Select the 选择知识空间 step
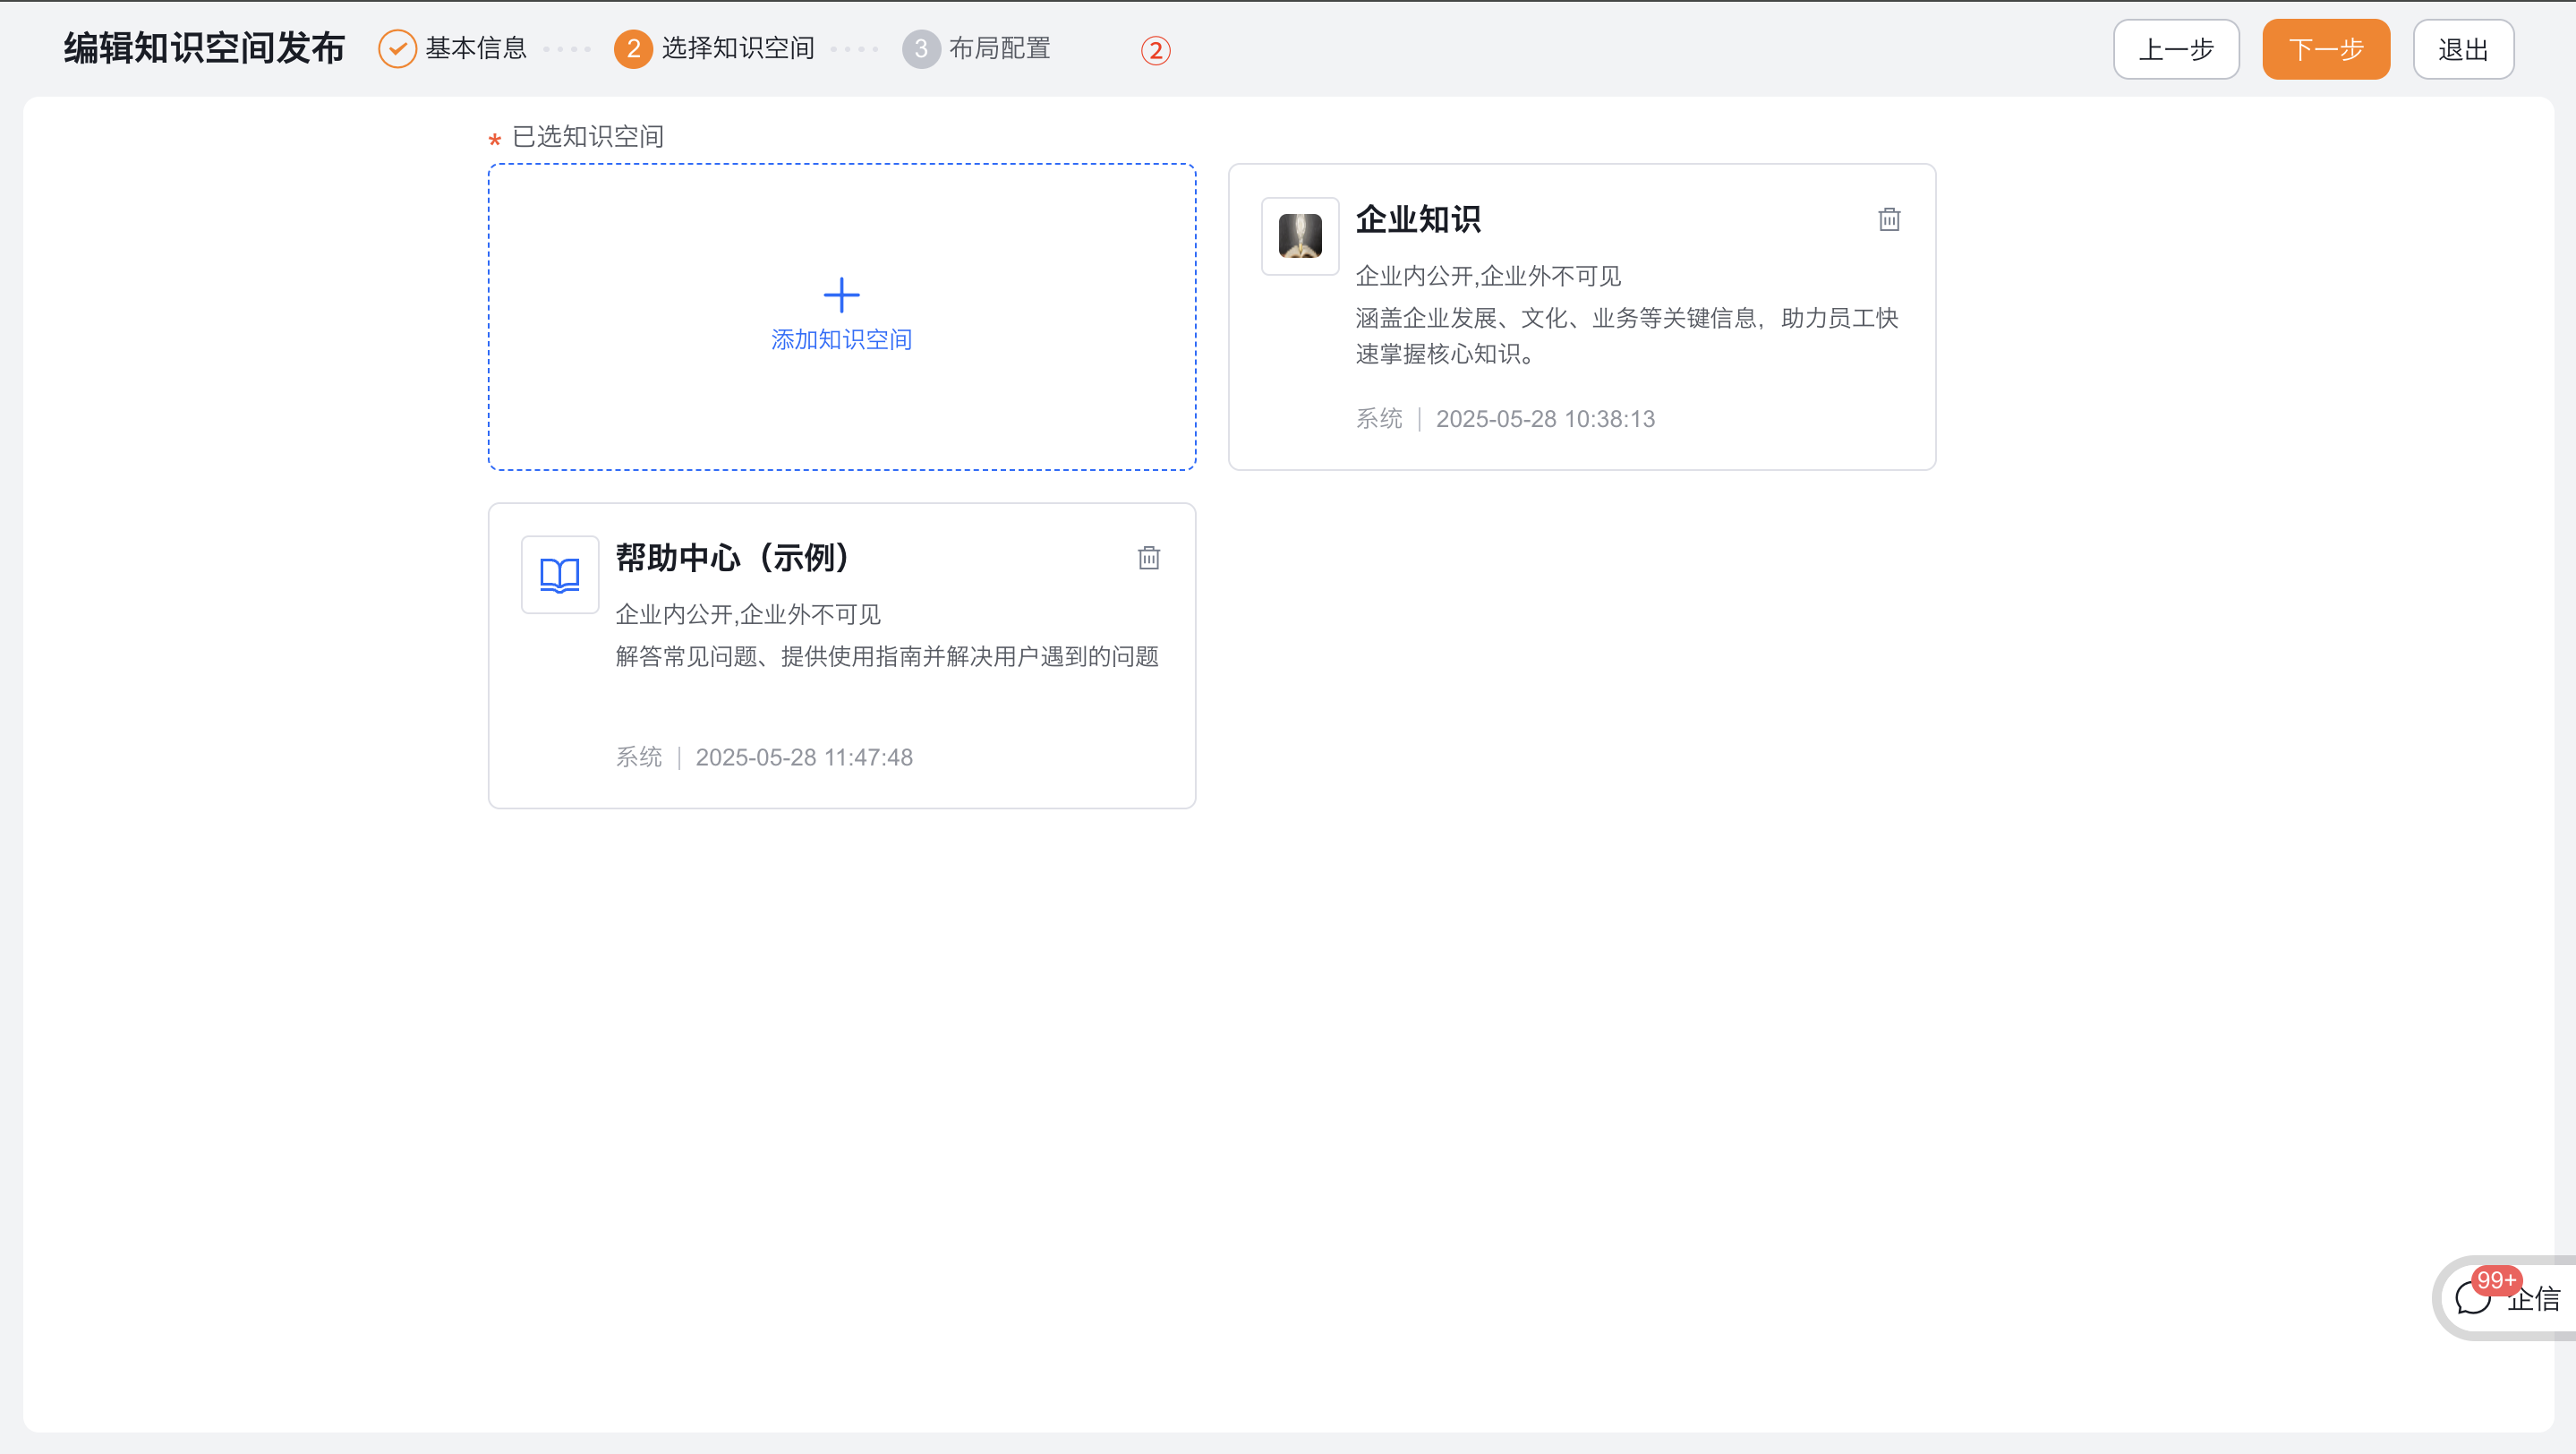 738,48
